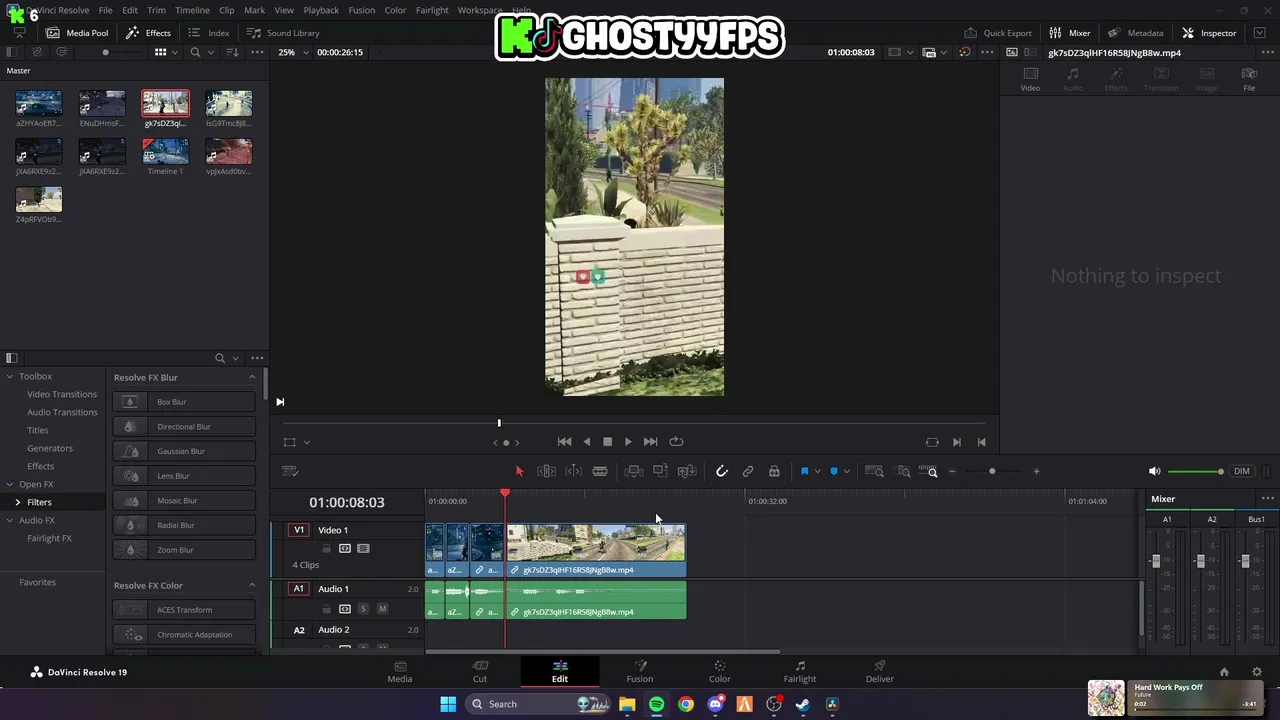
Task: Click the Windows Start button
Action: (x=448, y=704)
